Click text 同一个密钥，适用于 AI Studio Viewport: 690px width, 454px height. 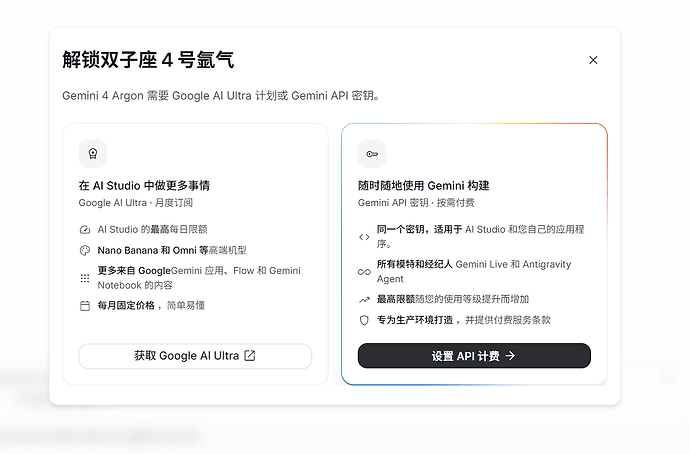coord(481,236)
